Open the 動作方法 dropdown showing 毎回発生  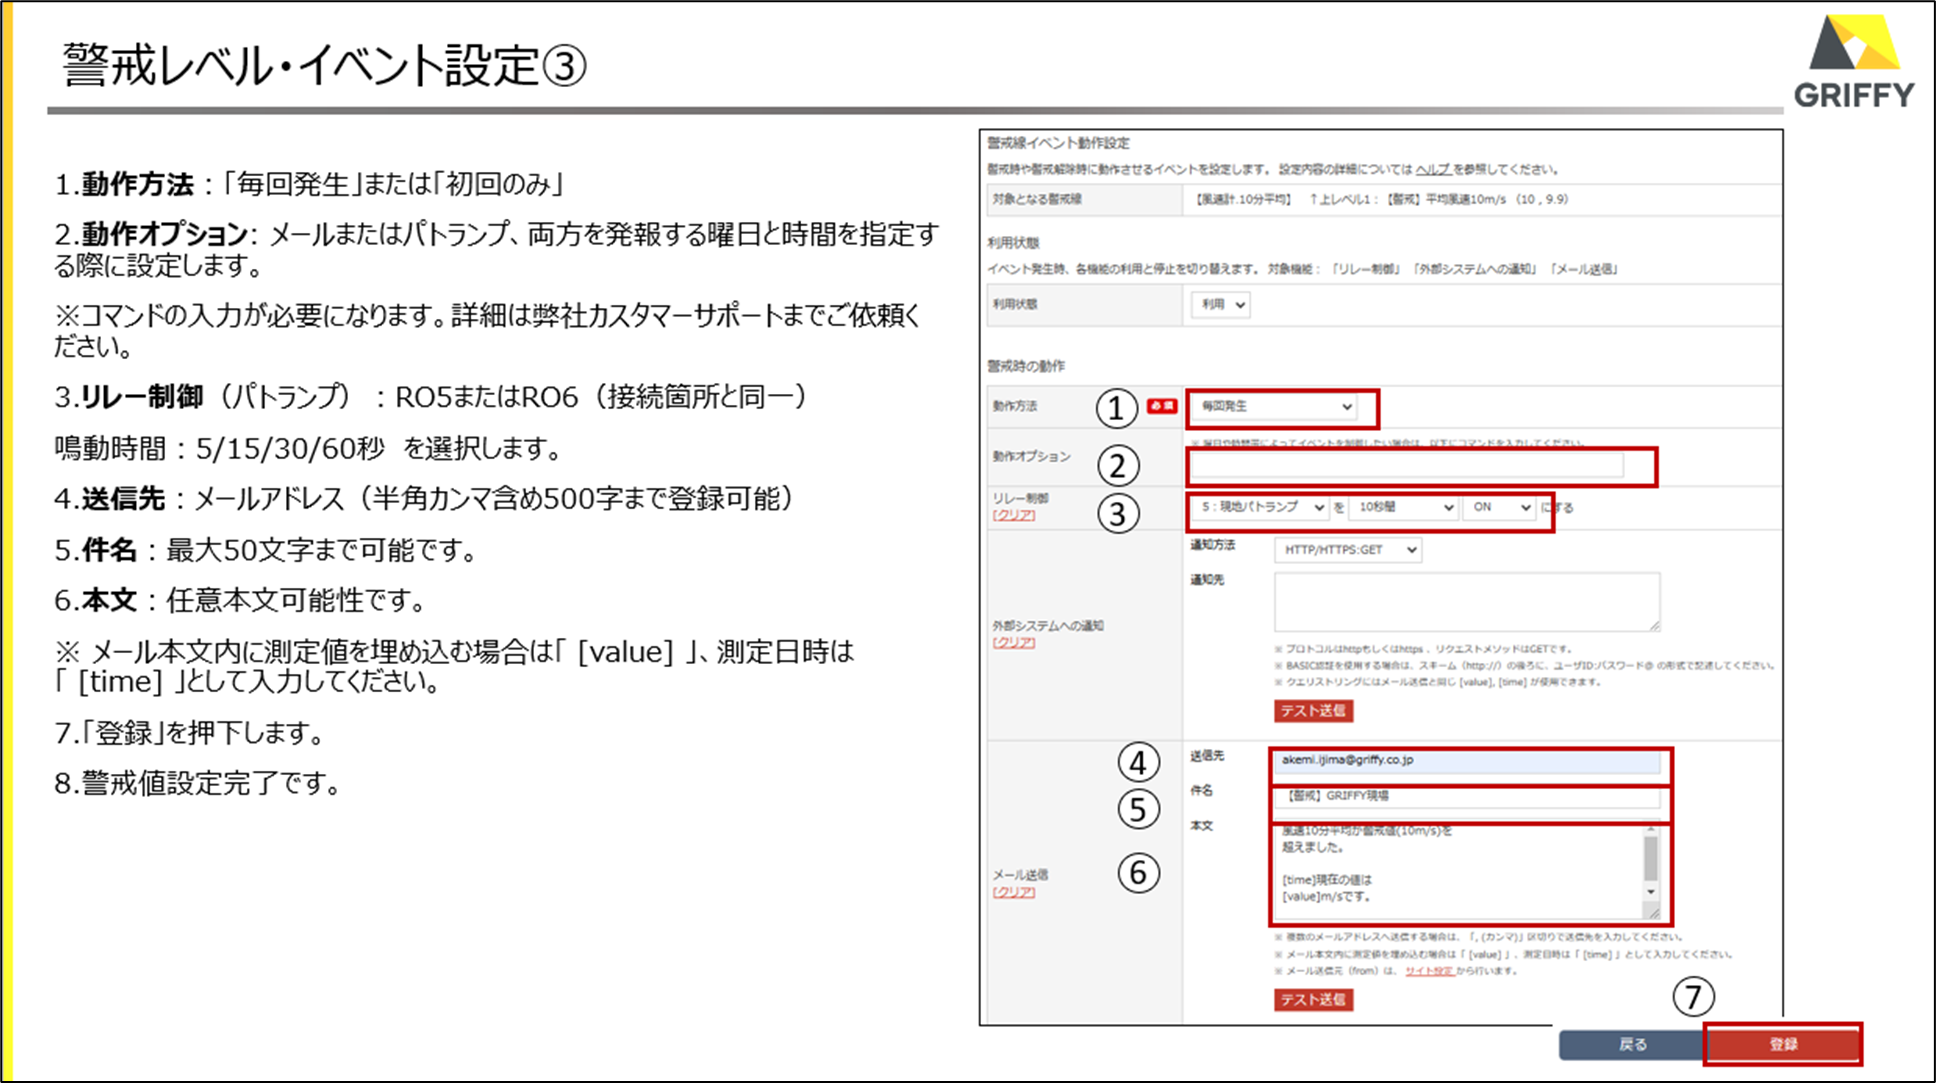pos(1275,407)
